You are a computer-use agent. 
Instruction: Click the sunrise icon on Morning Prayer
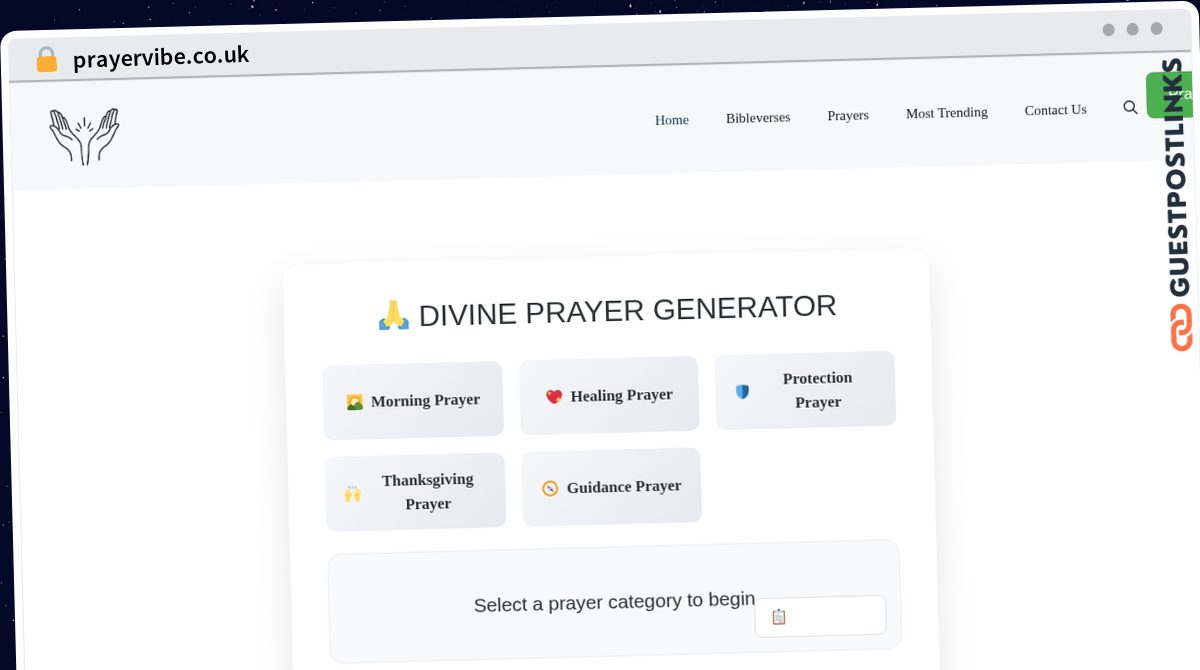coord(354,402)
